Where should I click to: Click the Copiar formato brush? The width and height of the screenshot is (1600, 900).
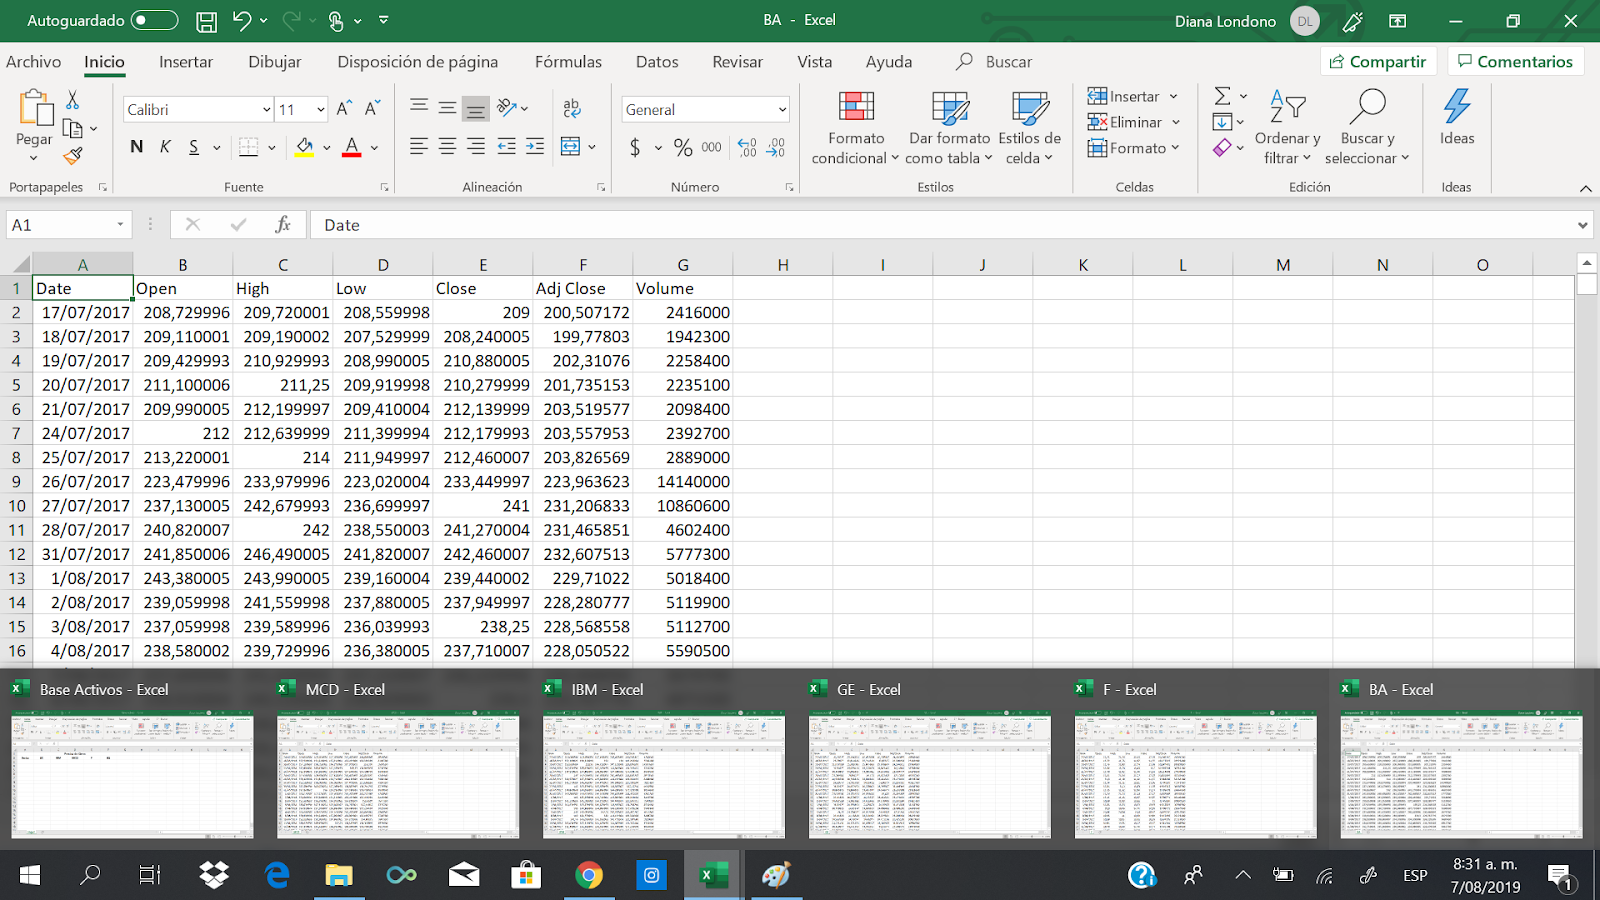coord(73,155)
